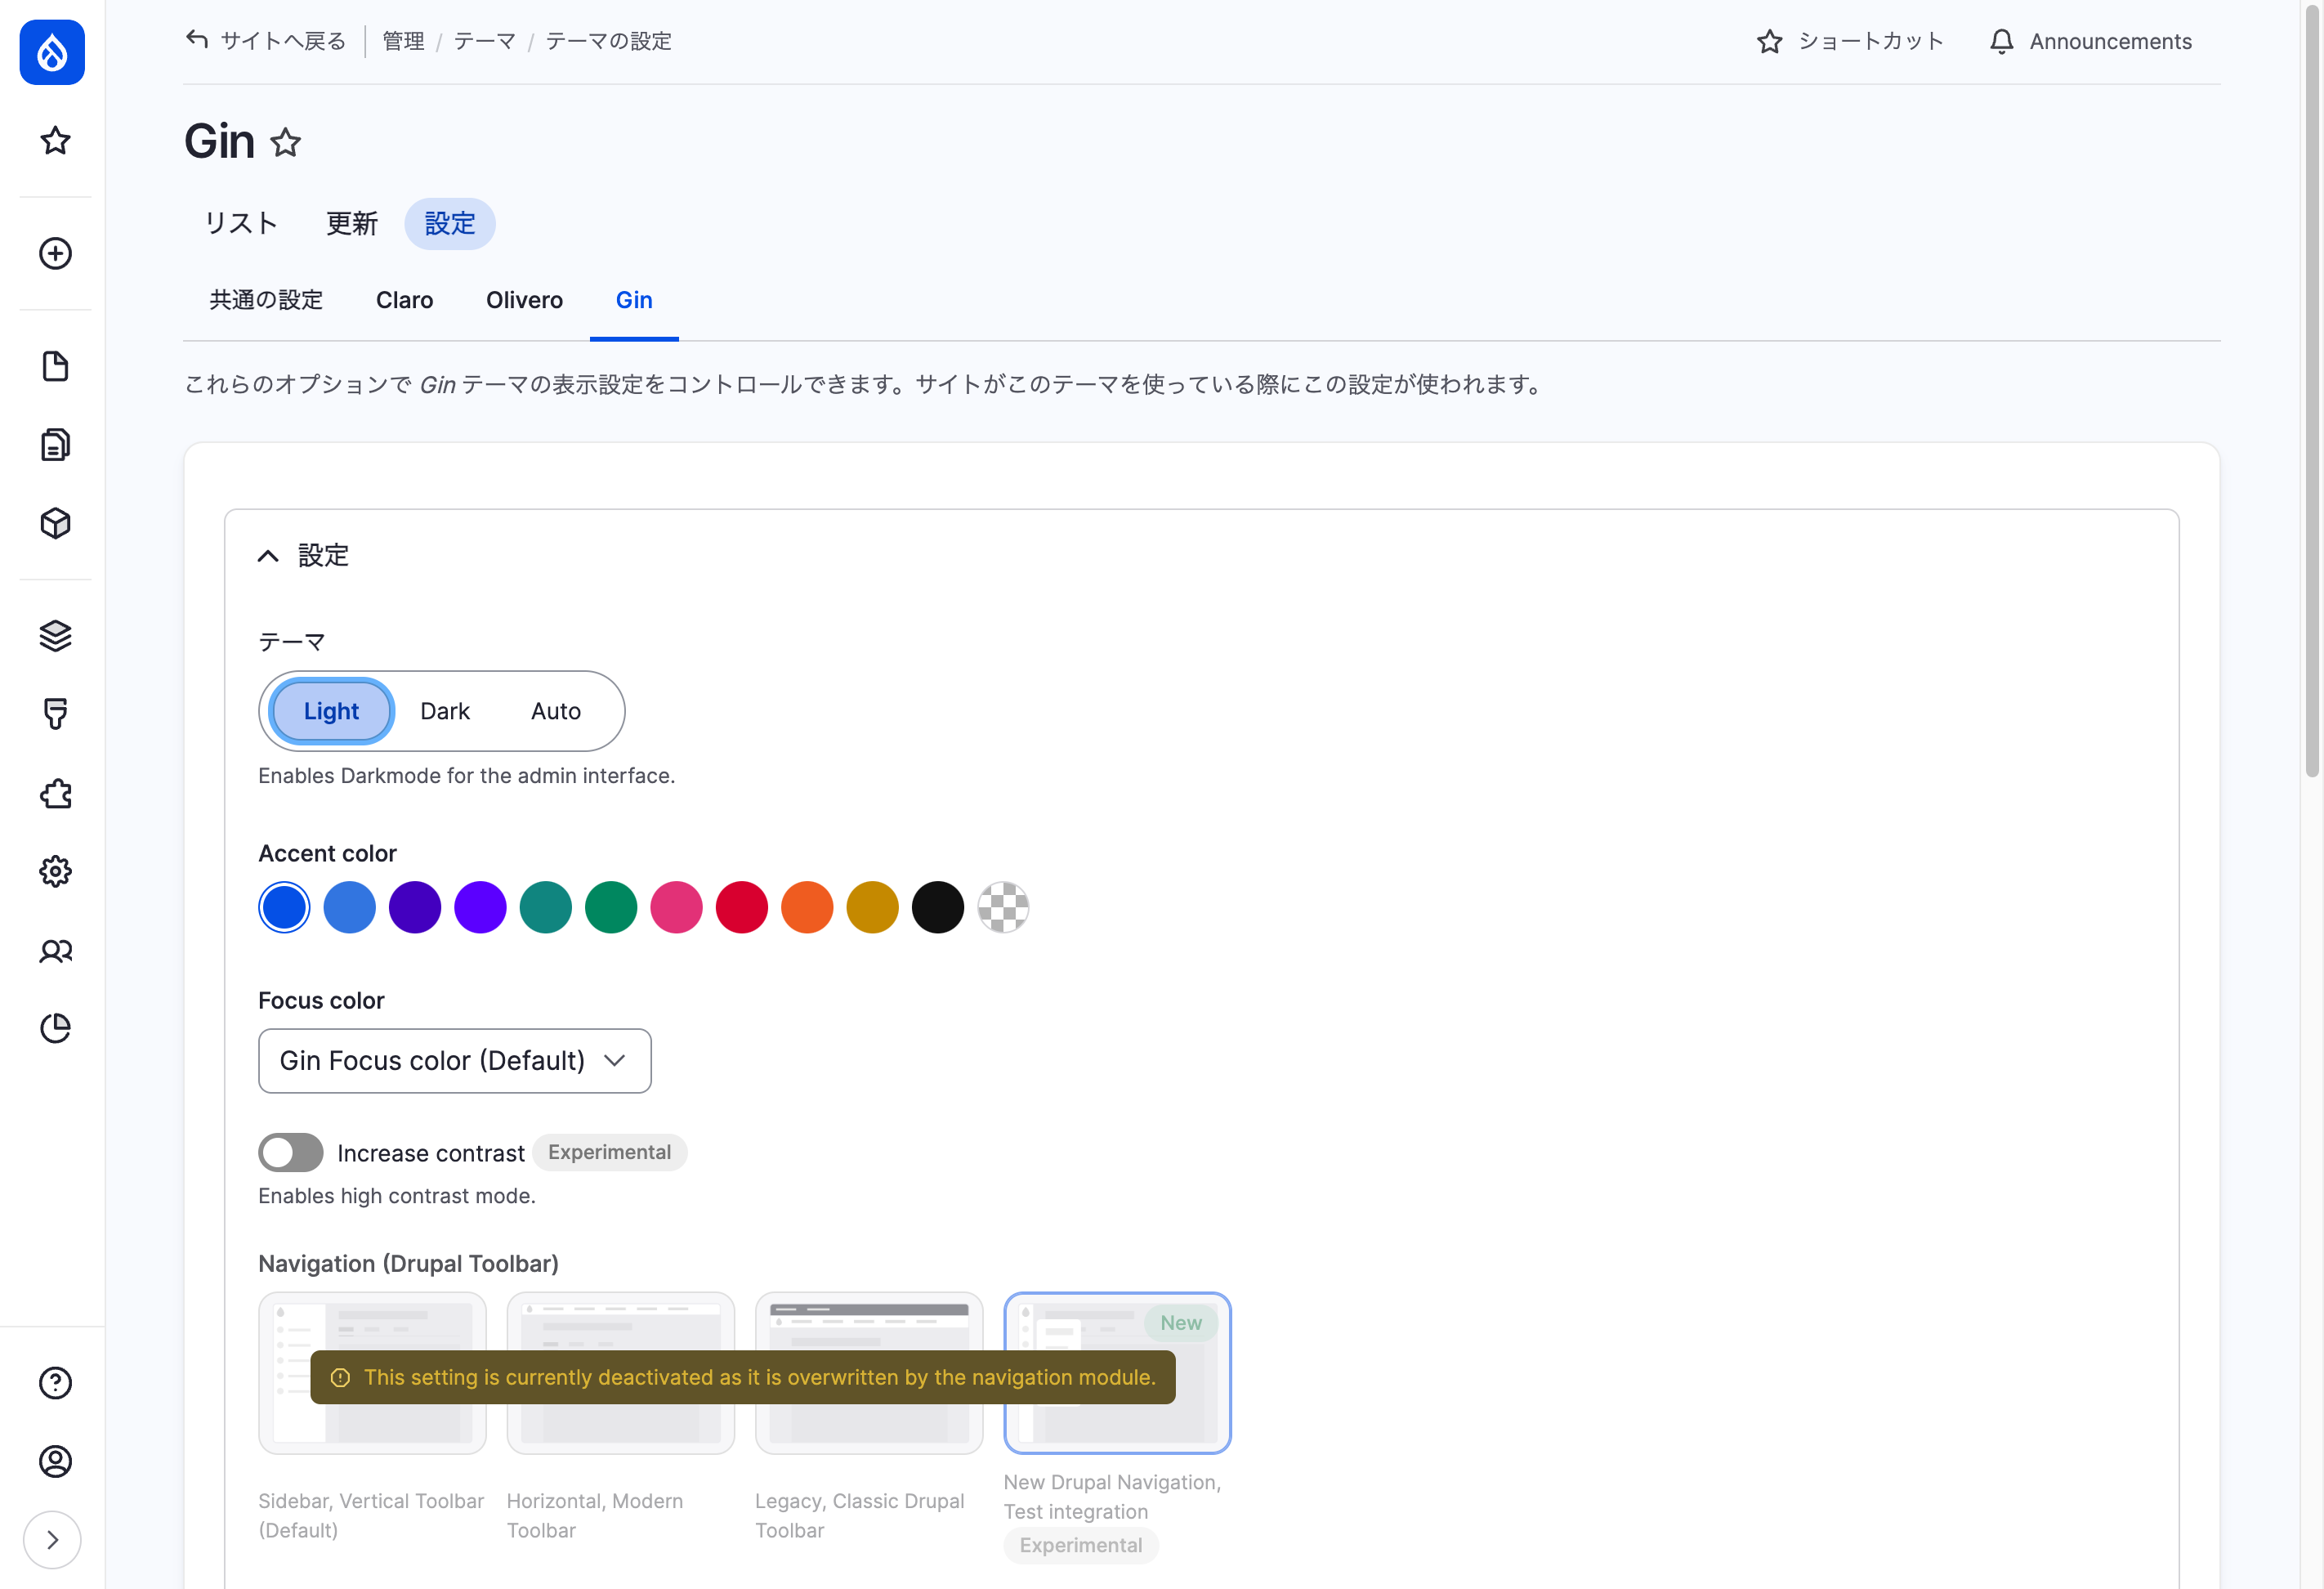Click the テーマの設定 breadcrumb link
The width and height of the screenshot is (2324, 1589).
608,41
